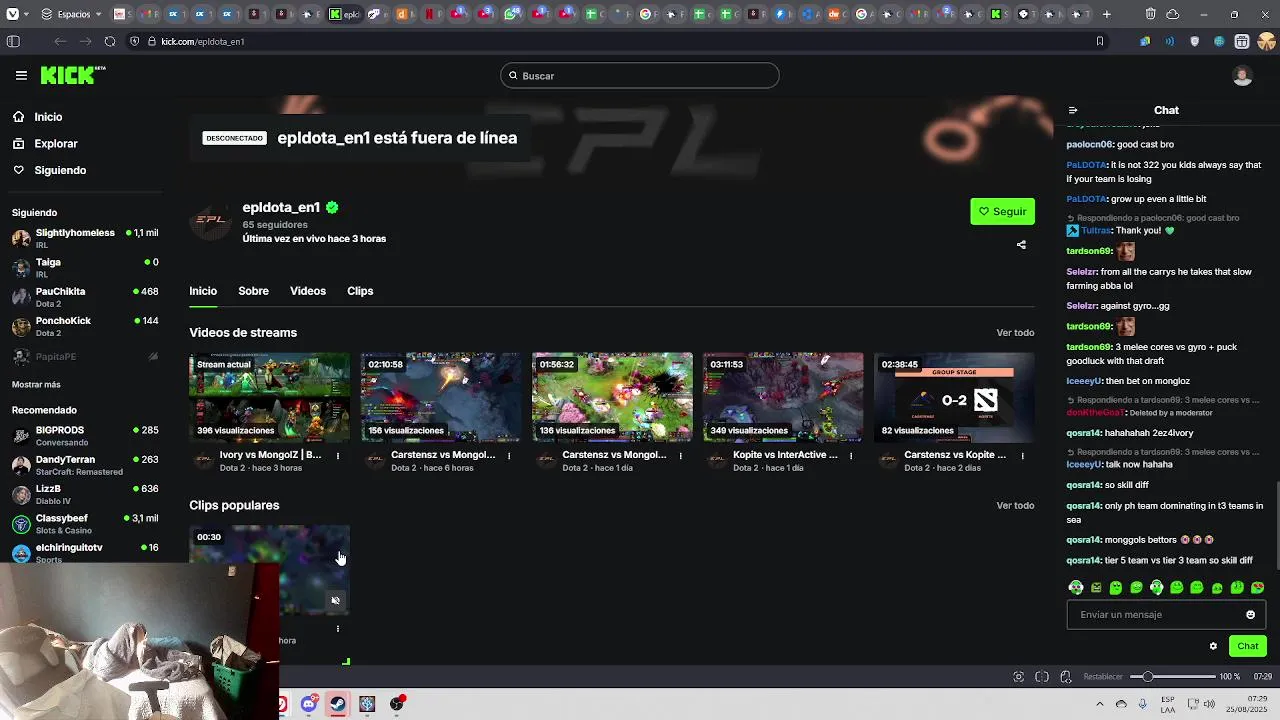The width and height of the screenshot is (1280, 720).
Task: Click the capture page icon in status bar
Action: tap(1018, 677)
